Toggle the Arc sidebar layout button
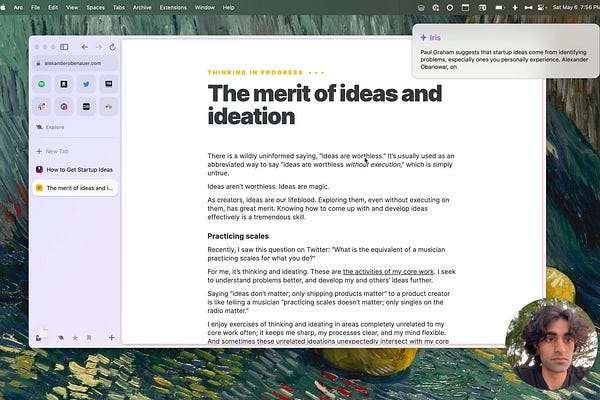 64,47
